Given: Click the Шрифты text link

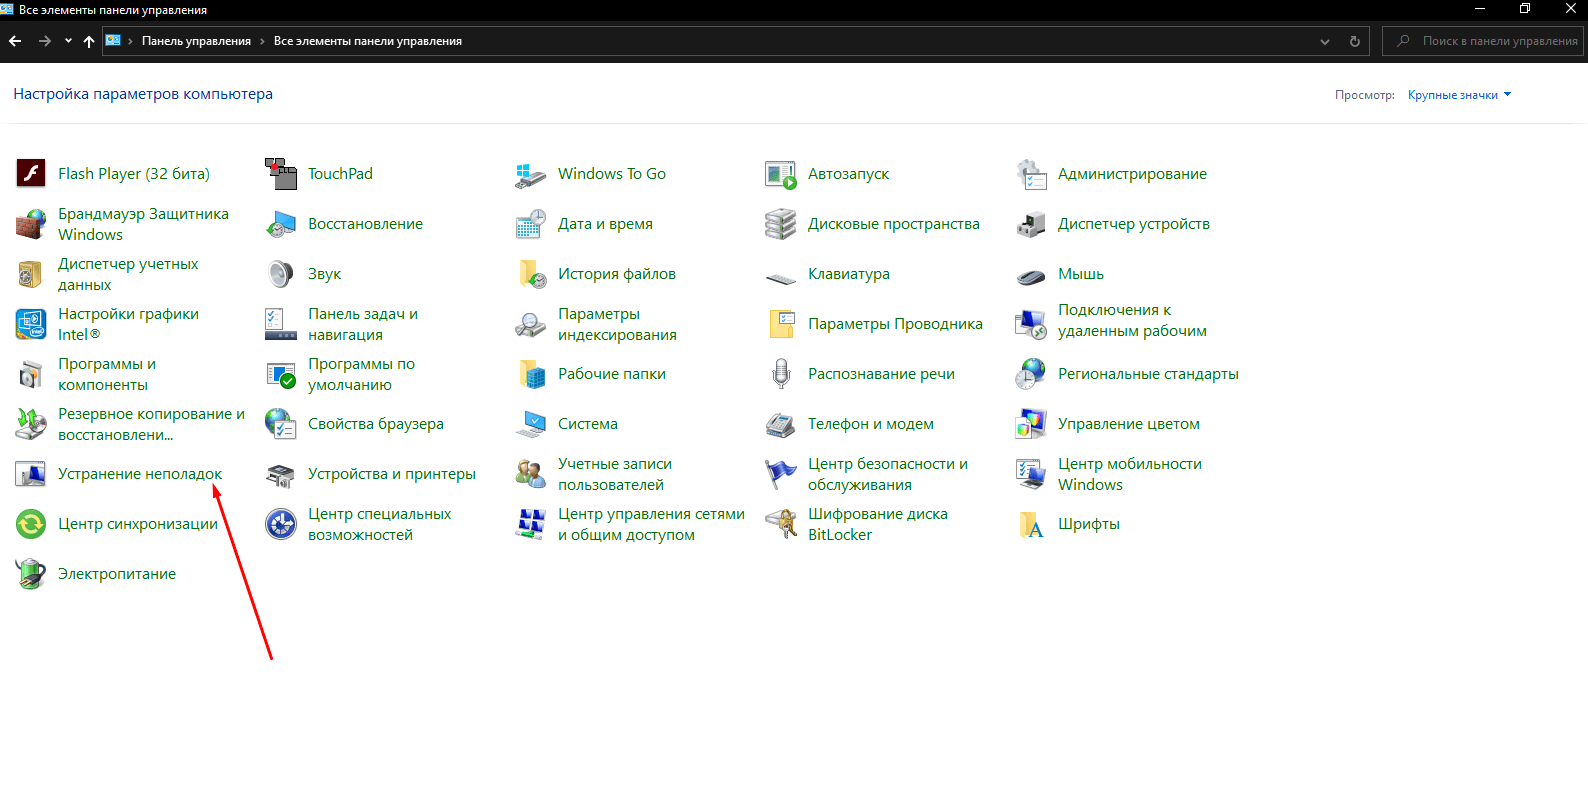Looking at the screenshot, I should tap(1089, 524).
